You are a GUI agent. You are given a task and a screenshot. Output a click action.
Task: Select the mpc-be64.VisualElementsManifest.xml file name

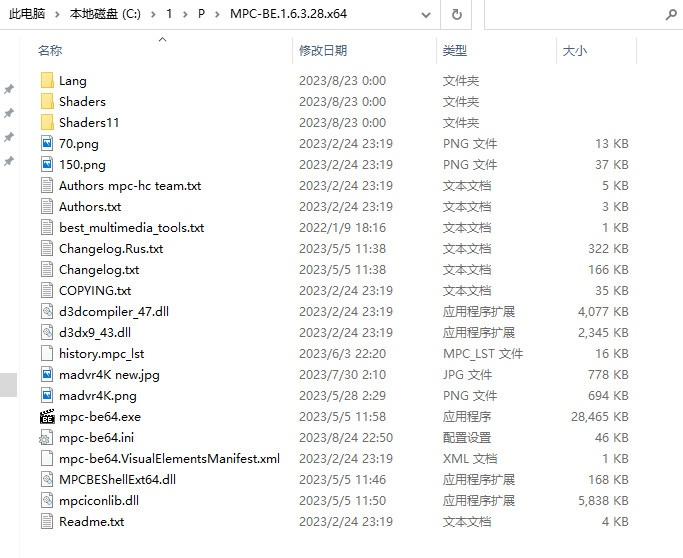coord(169,459)
